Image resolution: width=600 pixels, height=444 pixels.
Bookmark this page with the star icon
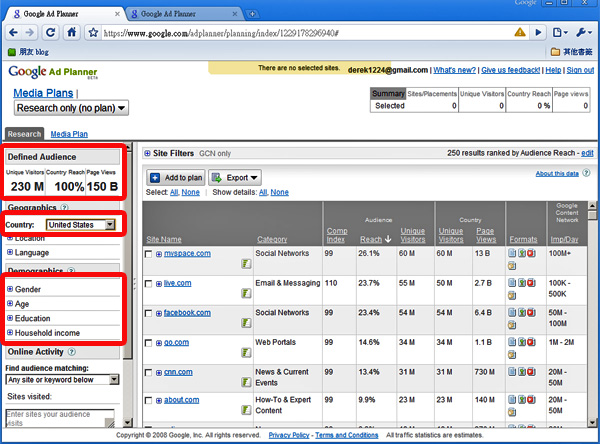(x=93, y=33)
